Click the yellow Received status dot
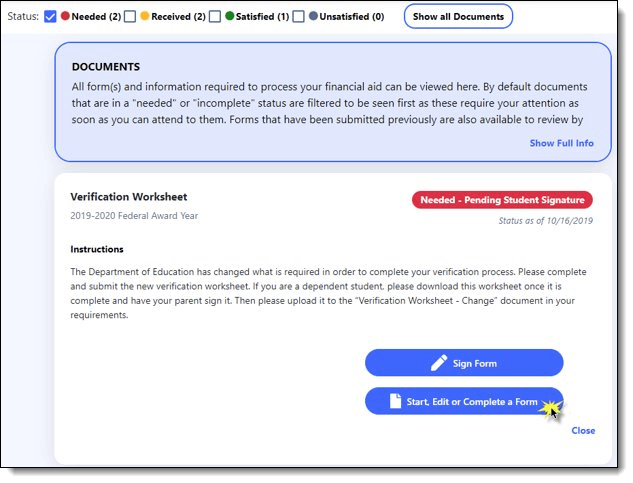633x483 pixels. click(145, 16)
